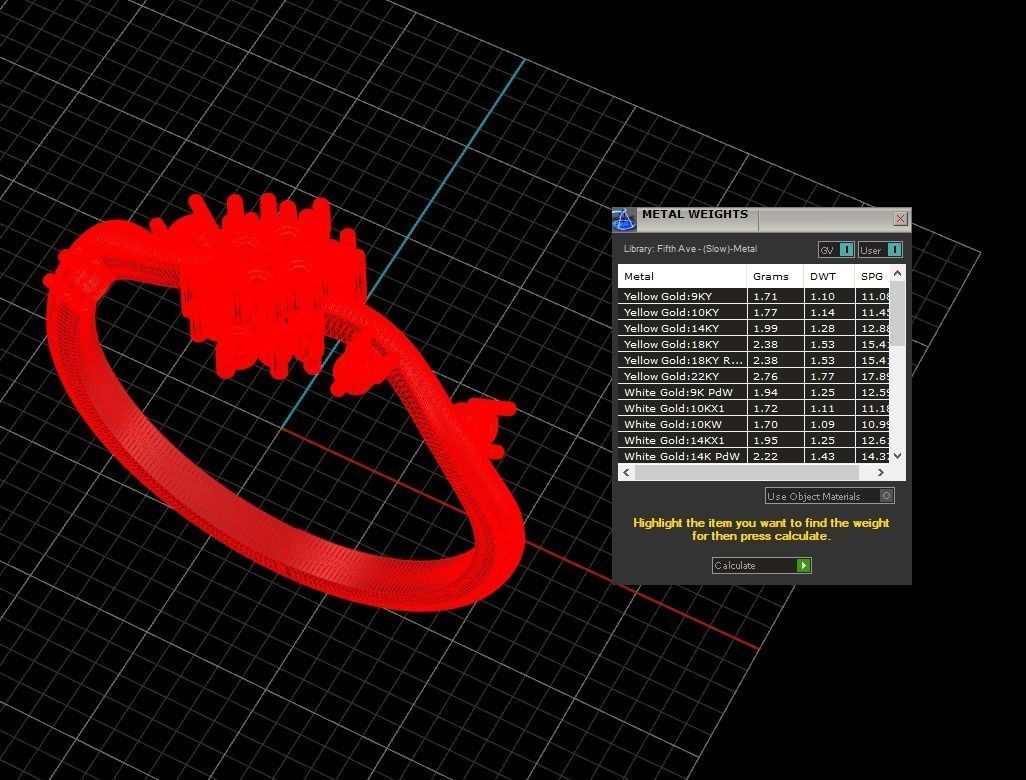Select the Yellow Gold:10KY row
The height and width of the screenshot is (780, 1026).
click(x=753, y=312)
